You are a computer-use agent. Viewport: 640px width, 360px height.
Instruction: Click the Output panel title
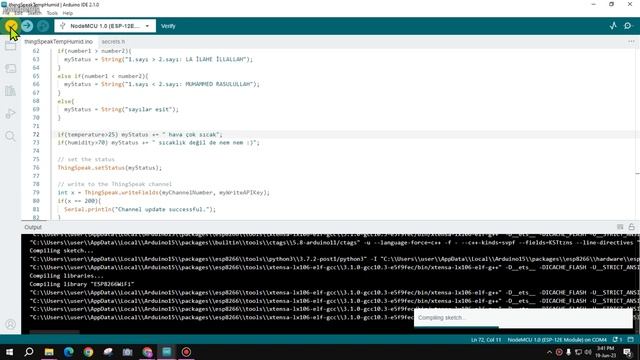tap(33, 227)
